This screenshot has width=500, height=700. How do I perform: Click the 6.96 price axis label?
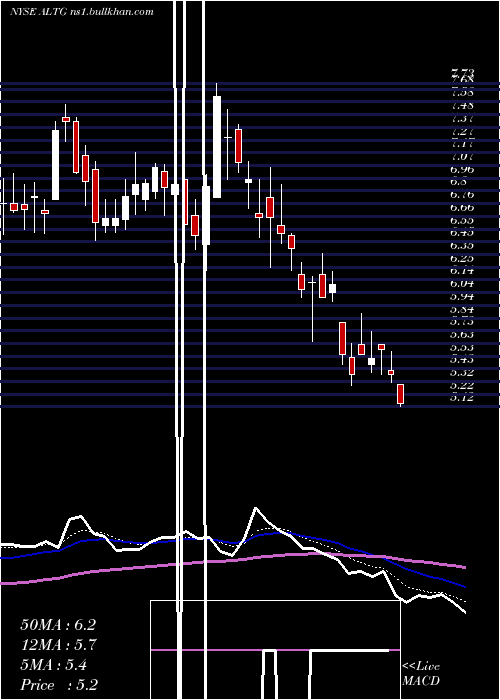462,169
